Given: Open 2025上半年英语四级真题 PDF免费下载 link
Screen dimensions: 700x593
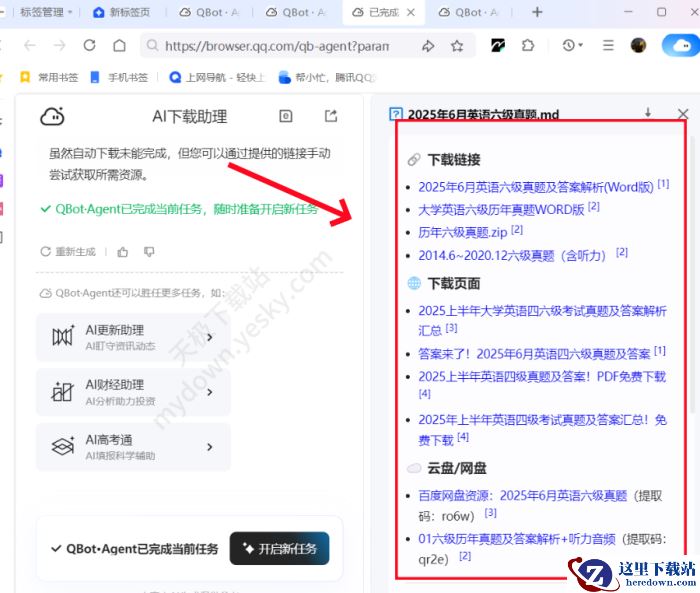Looking at the screenshot, I should click(542, 377).
